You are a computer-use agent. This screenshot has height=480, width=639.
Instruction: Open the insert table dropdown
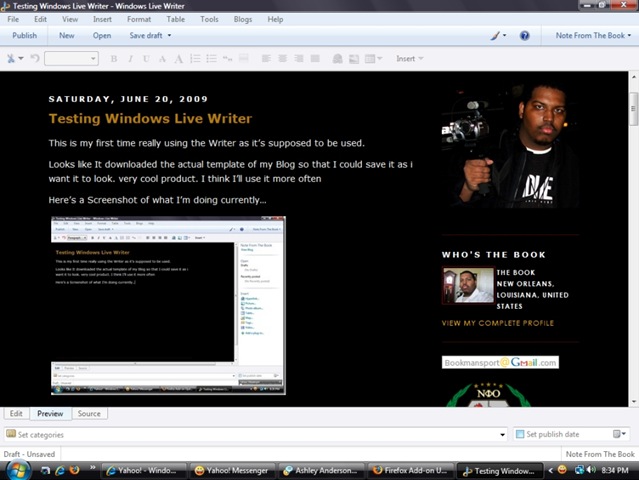(373, 59)
